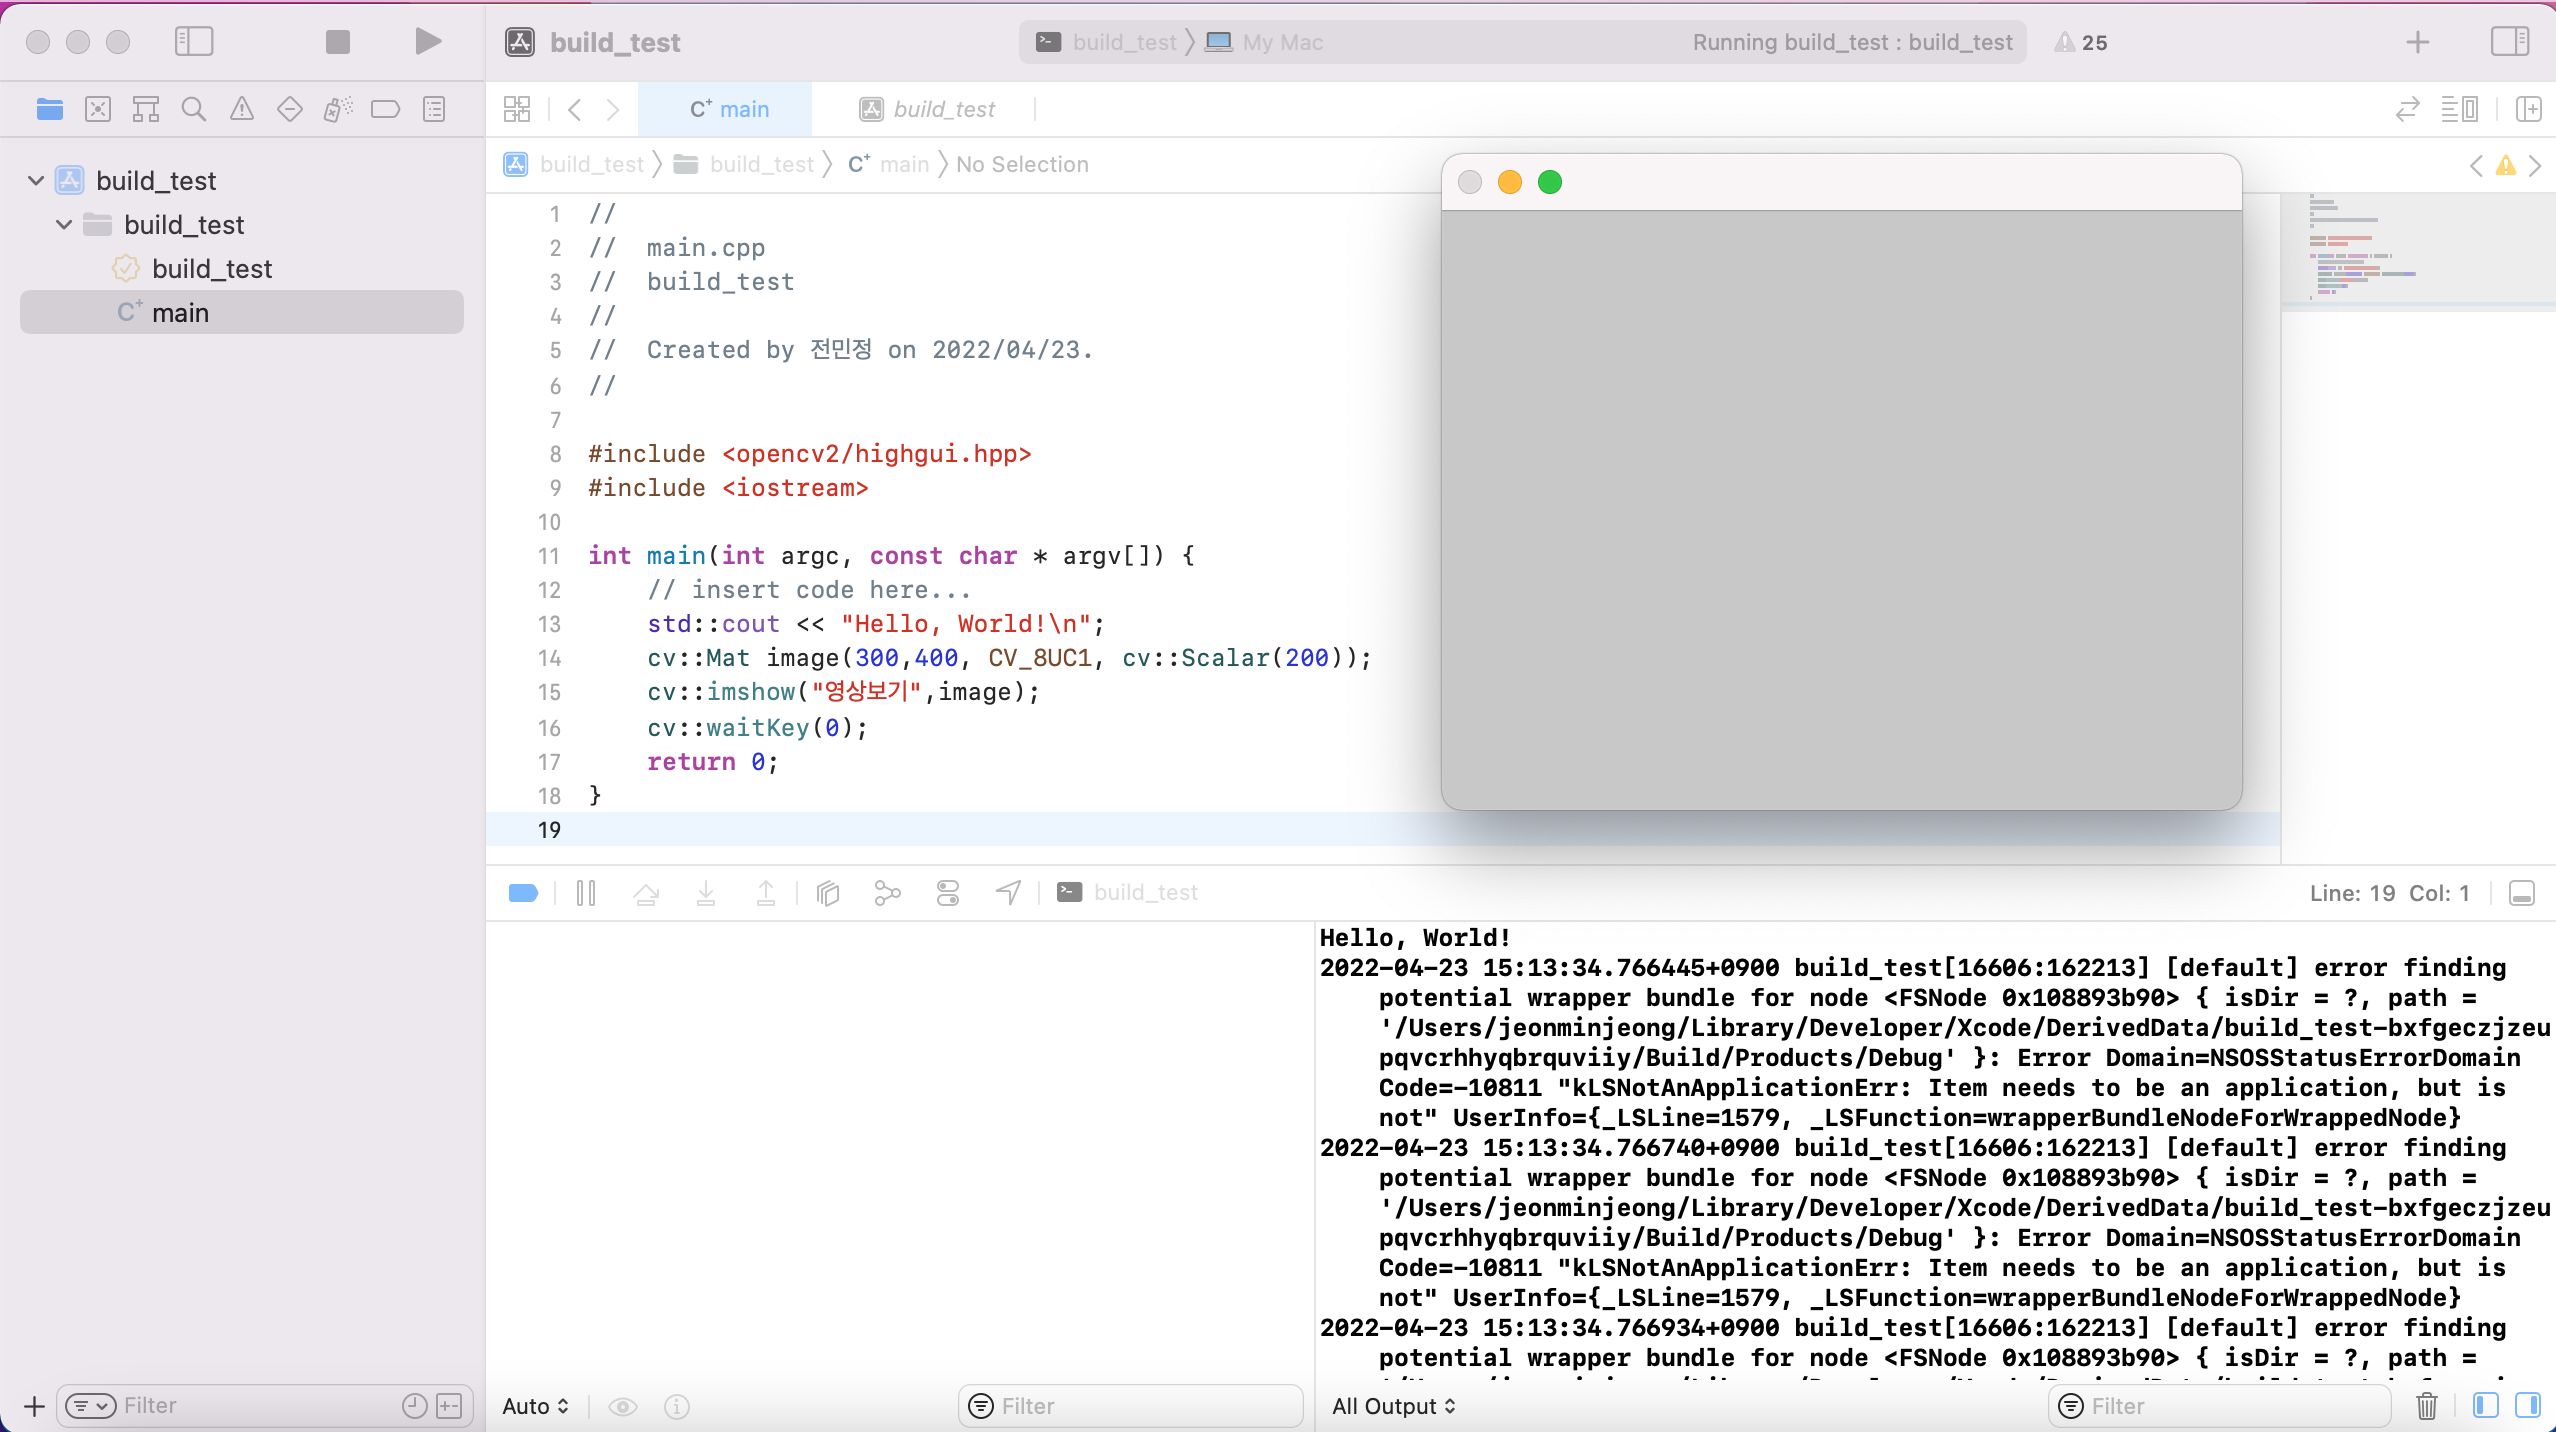2556x1432 pixels.
Task: Toggle the inspector panel on right
Action: point(2510,42)
